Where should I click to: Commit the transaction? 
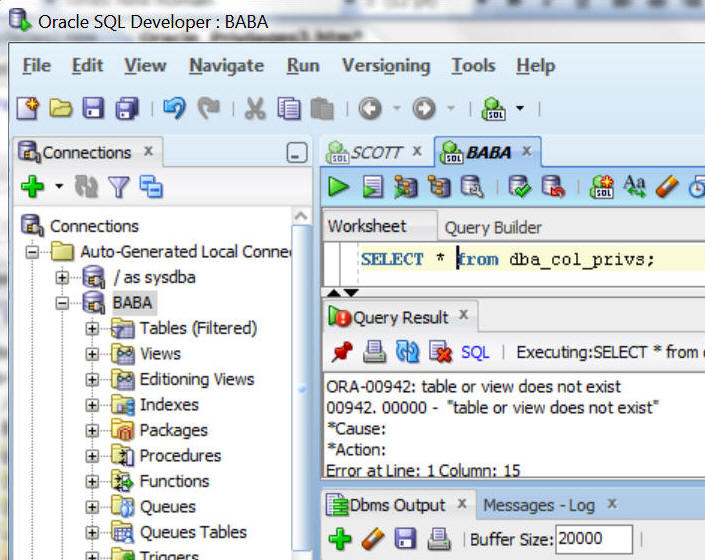[x=519, y=187]
